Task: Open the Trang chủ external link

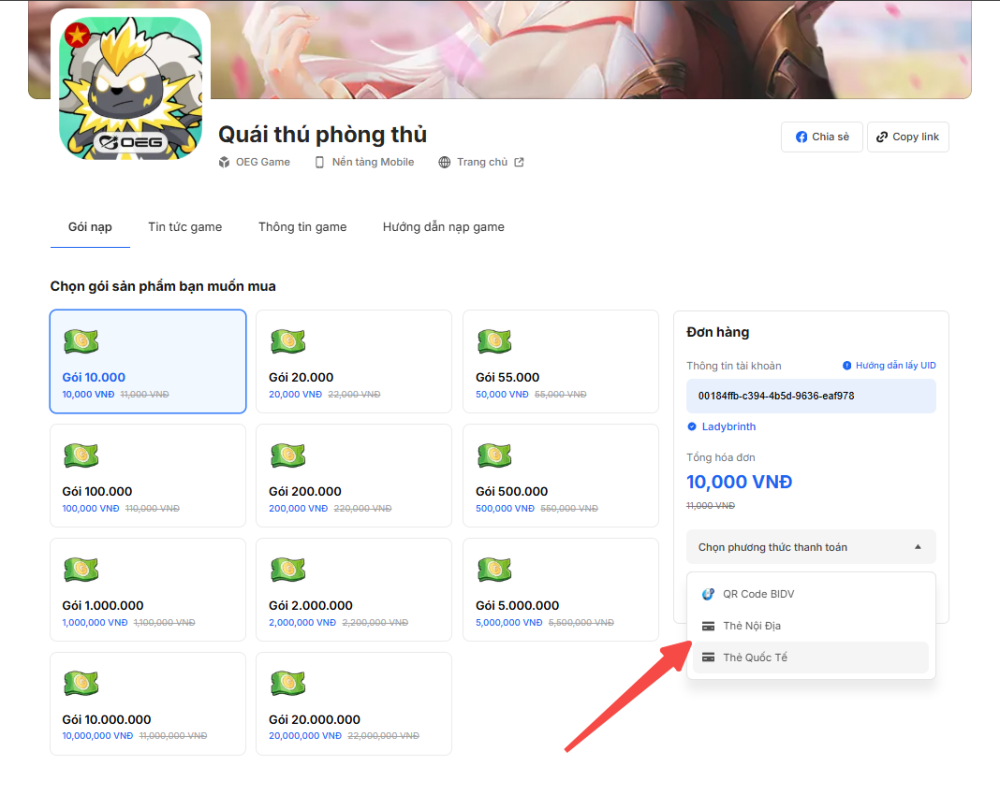Action: (x=482, y=162)
